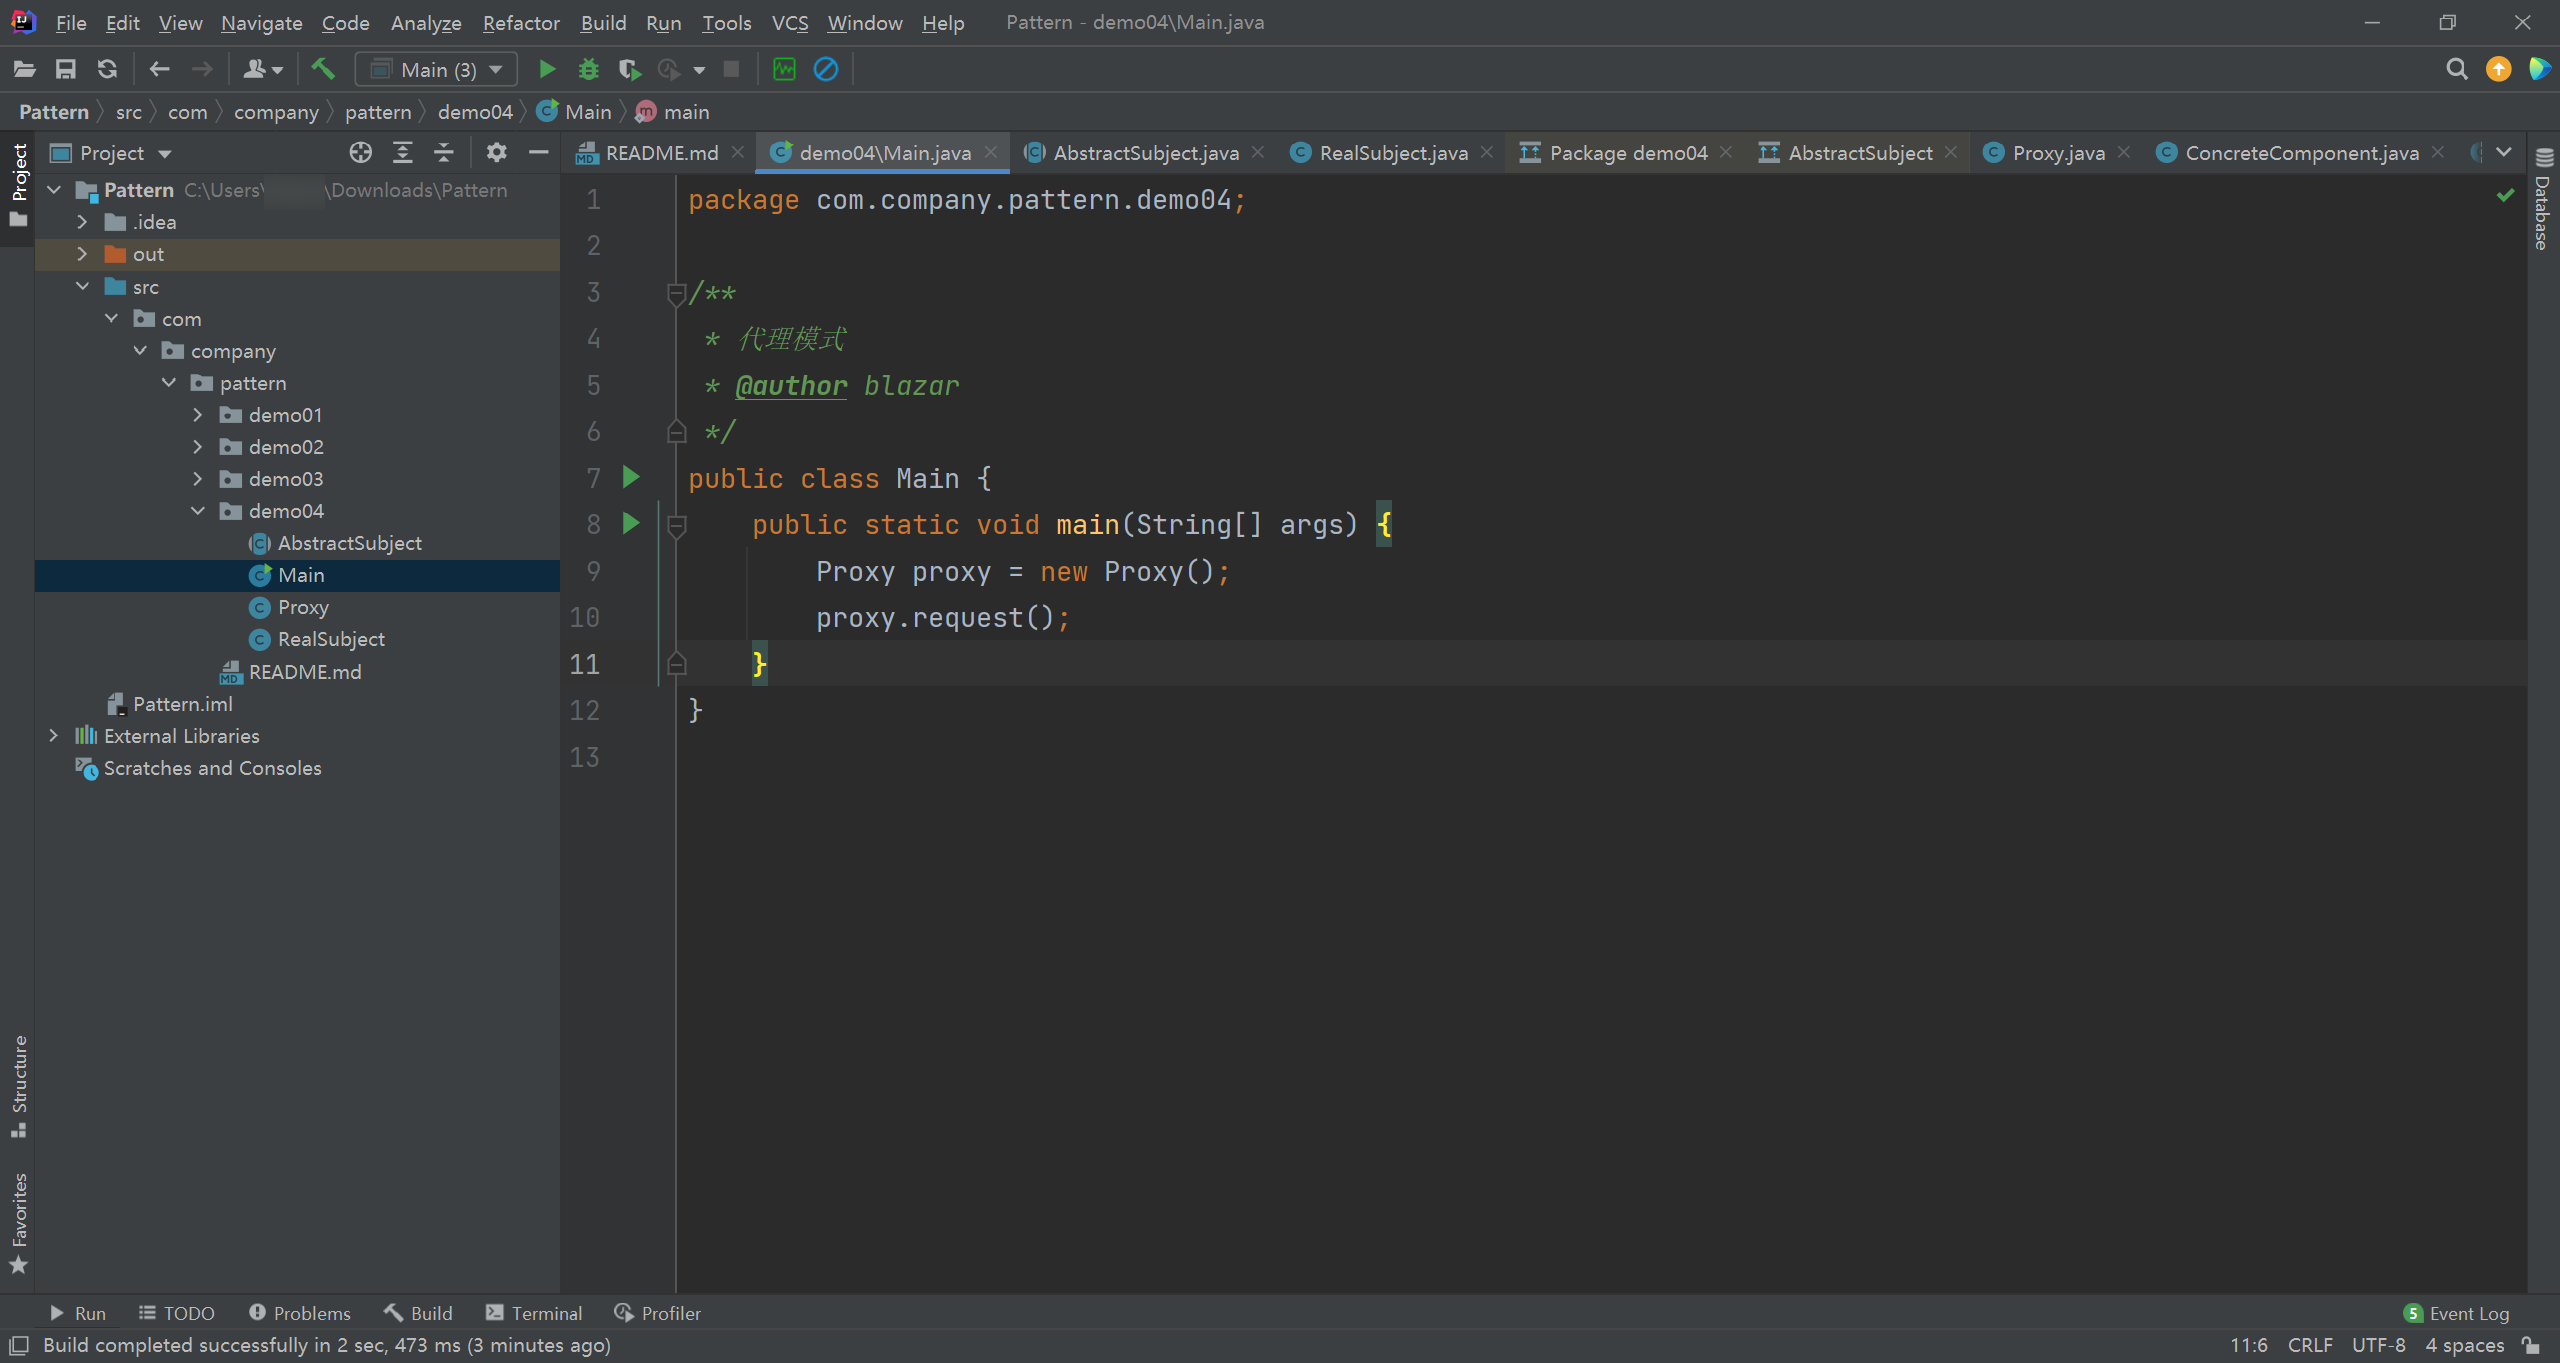Click Collapse All icon in Project panel
The height and width of the screenshot is (1363, 2560).
point(443,153)
